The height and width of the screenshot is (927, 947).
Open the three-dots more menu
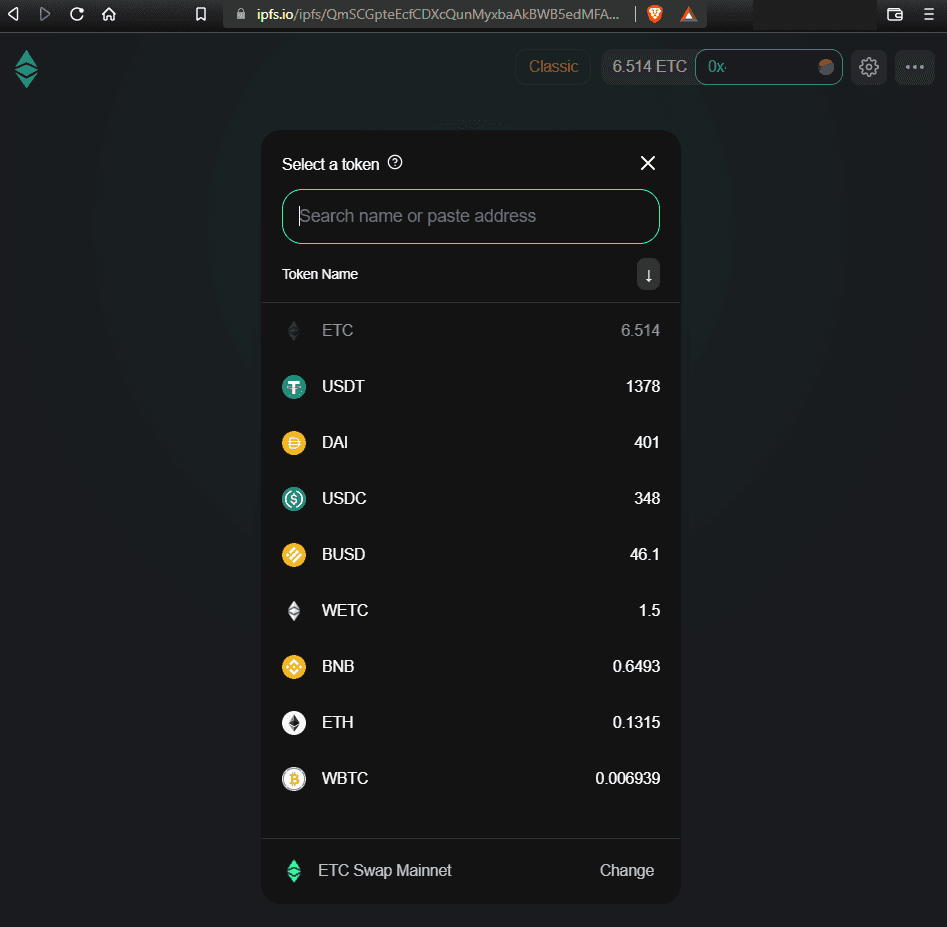914,67
